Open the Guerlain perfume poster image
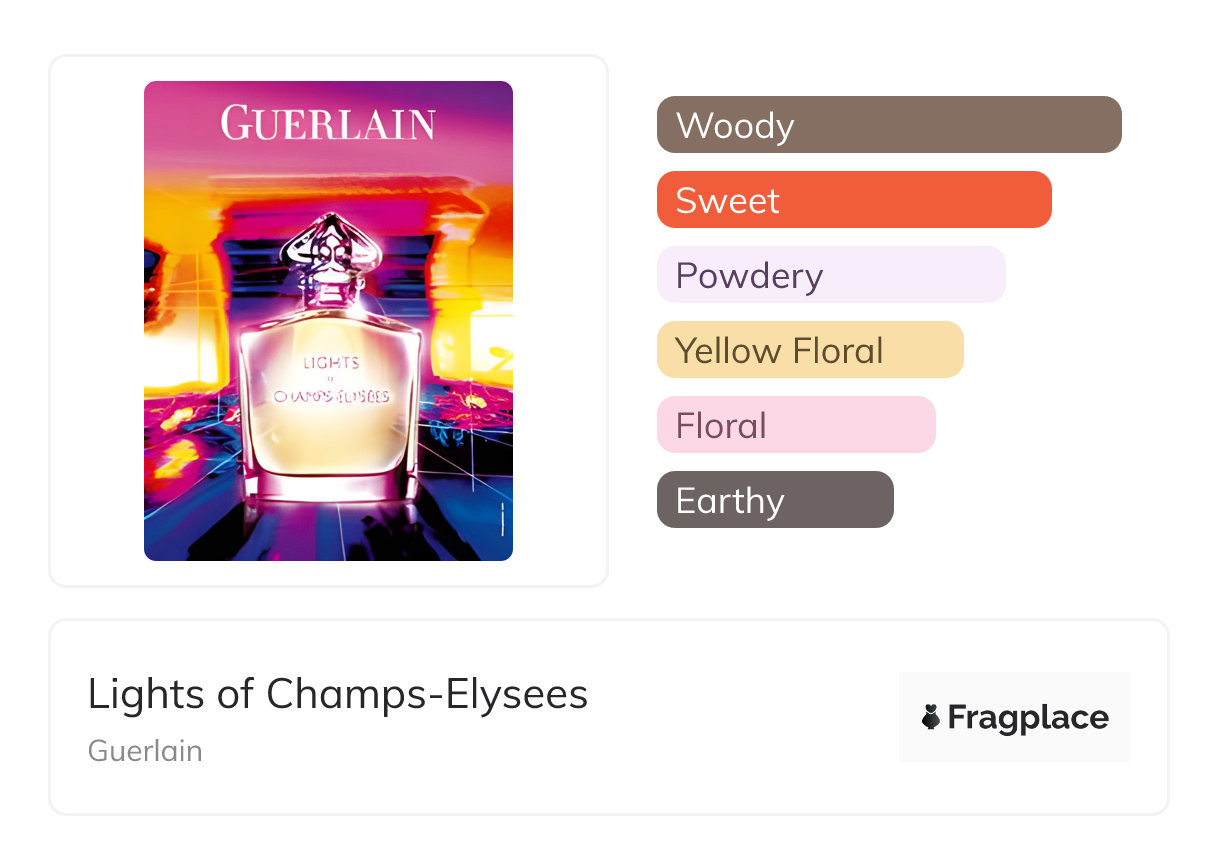Viewport: 1218px width, 864px height. point(328,320)
